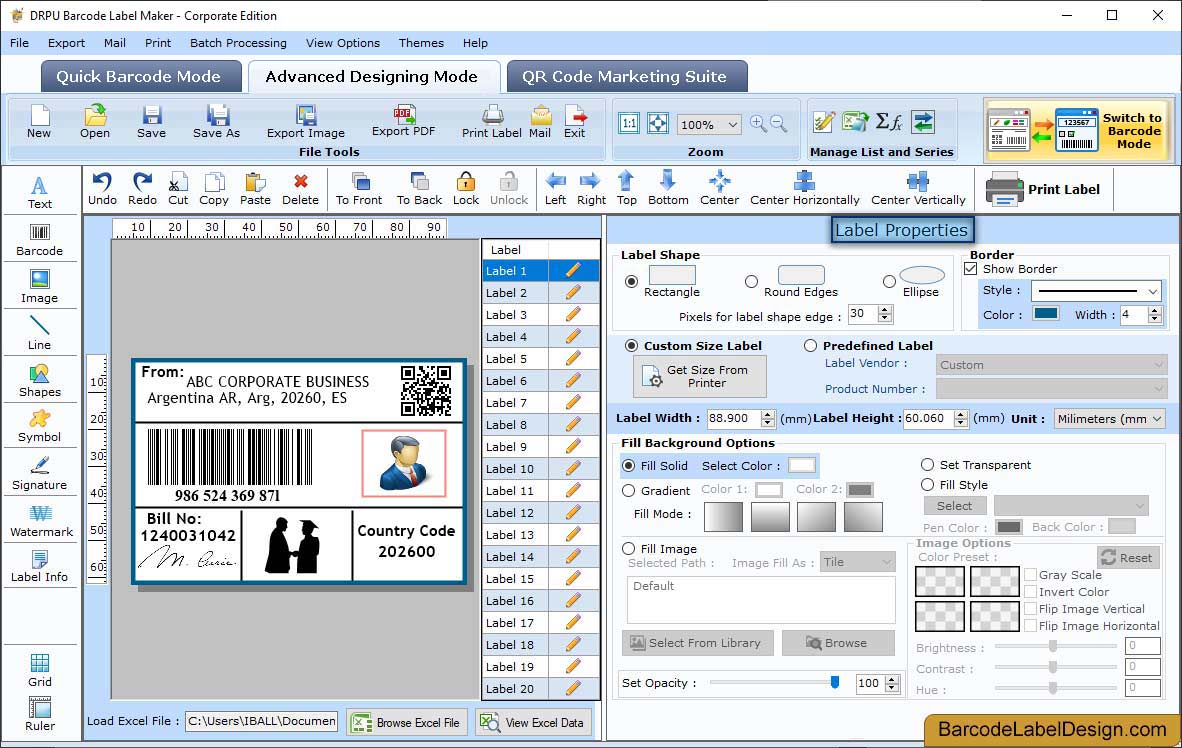This screenshot has width=1182, height=748.
Task: Open the File menu
Action: point(20,43)
